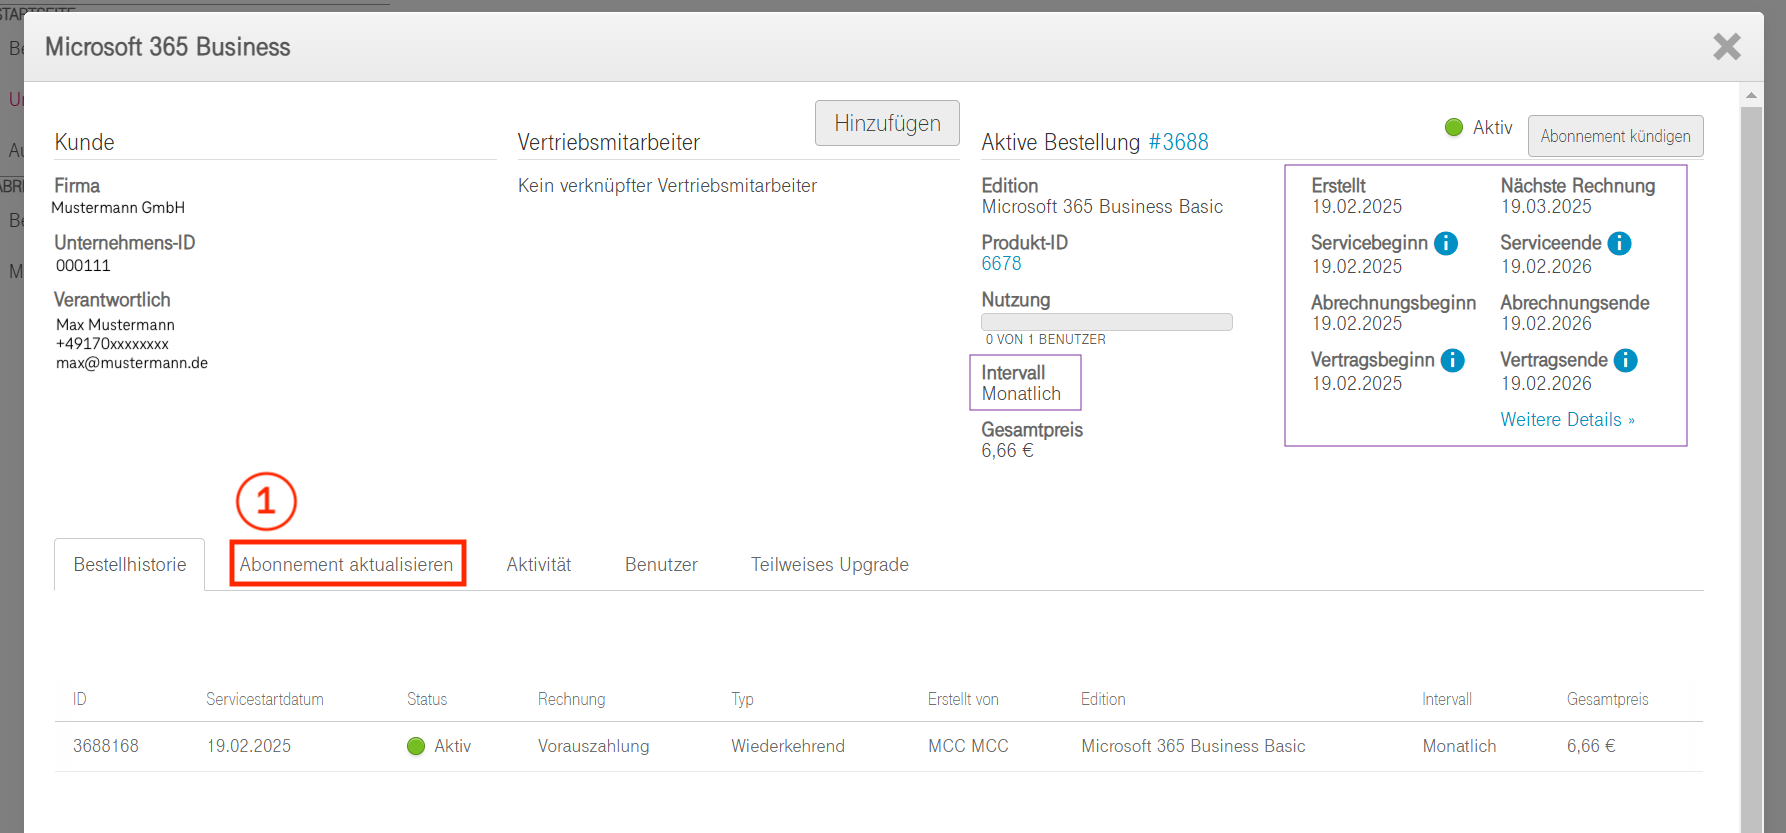Image resolution: width=1786 pixels, height=833 pixels.
Task: Click the Nutzung usage progress bar
Action: tap(1106, 322)
